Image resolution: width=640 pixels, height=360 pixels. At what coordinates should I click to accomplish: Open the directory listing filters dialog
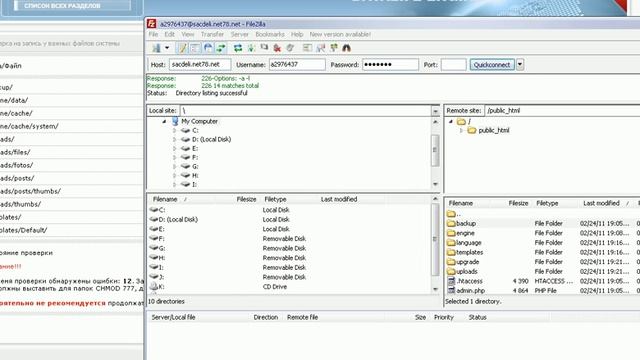point(307,48)
